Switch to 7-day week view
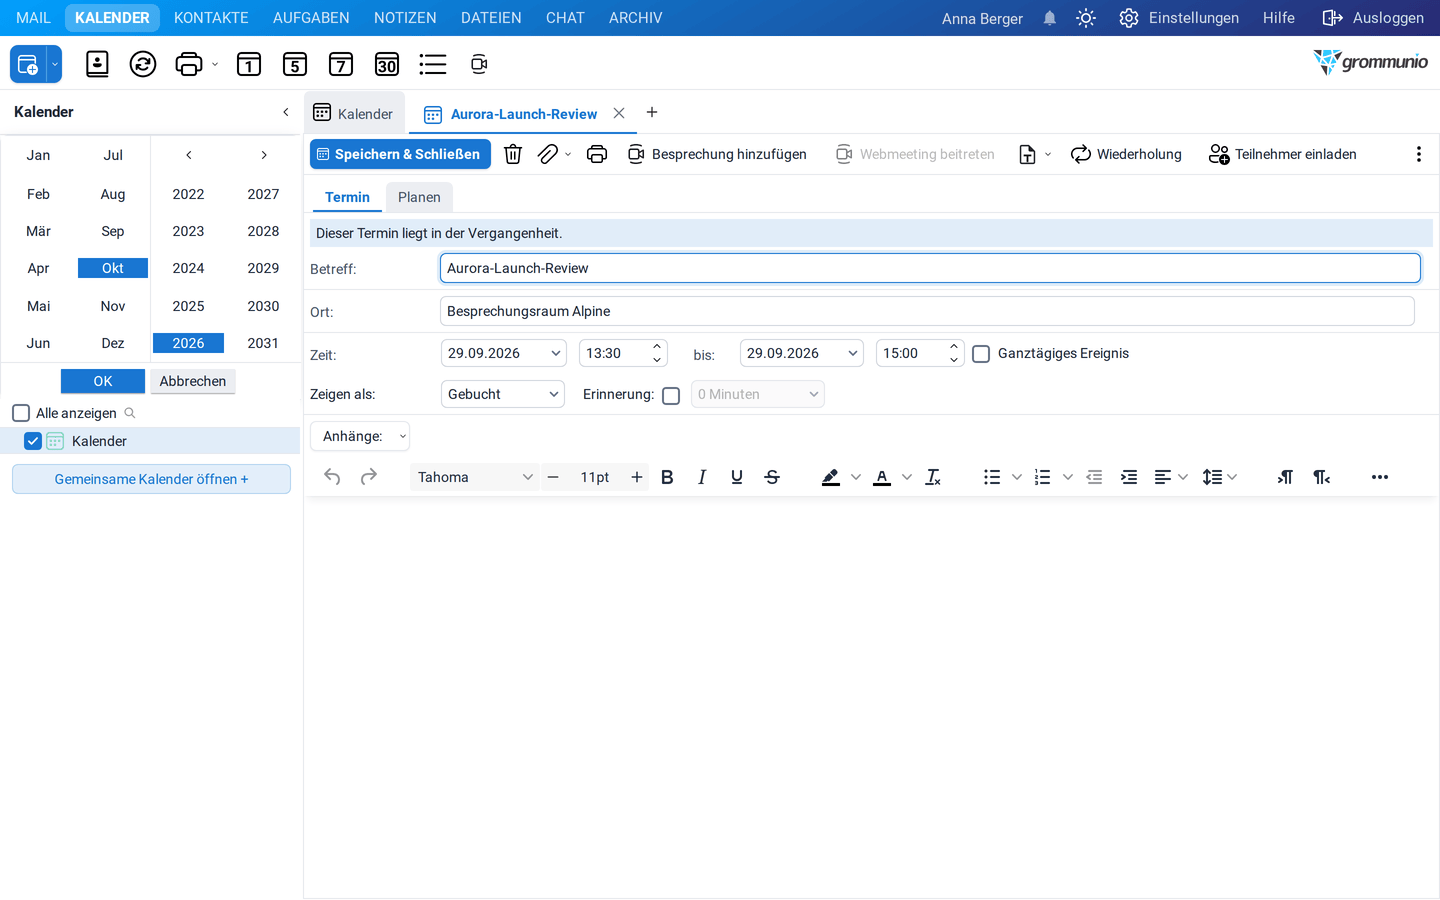The height and width of the screenshot is (900, 1440). click(x=341, y=64)
